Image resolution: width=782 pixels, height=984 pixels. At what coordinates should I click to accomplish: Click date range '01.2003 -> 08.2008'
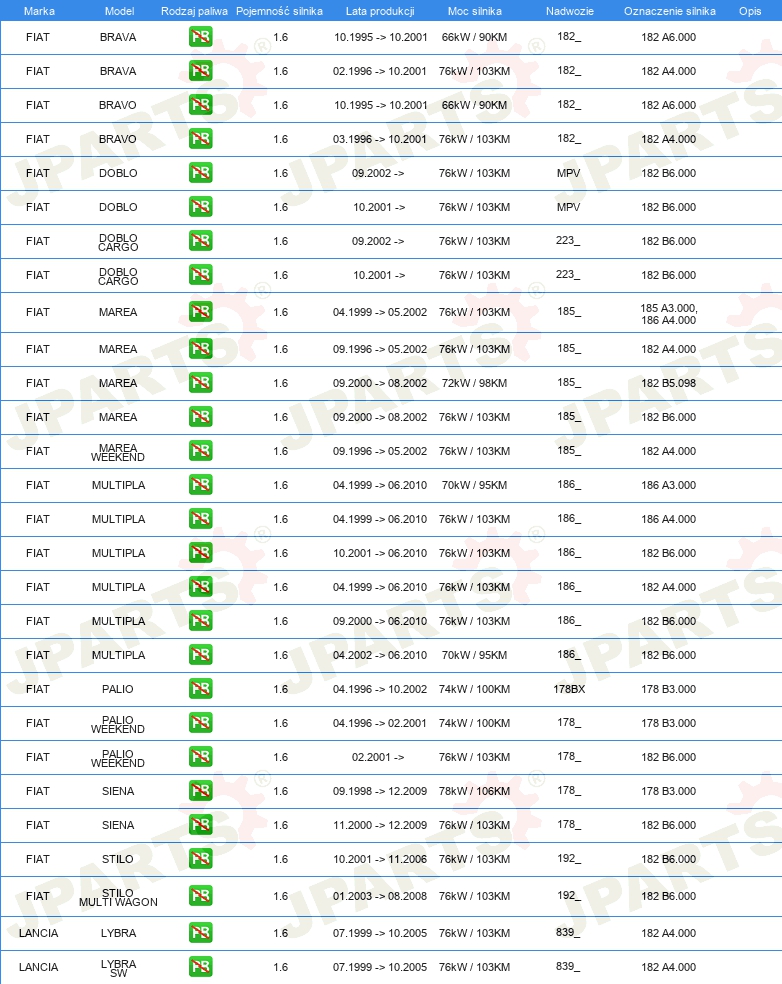click(380, 896)
